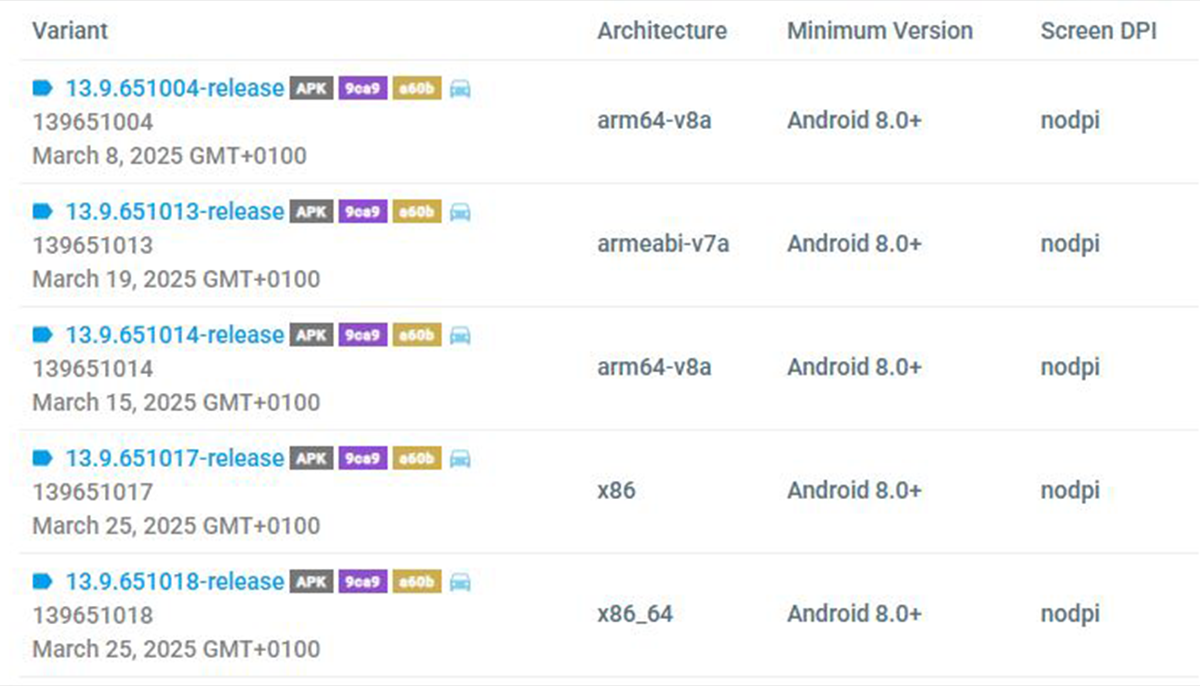Click the Screen DPI column header
The width and height of the screenshot is (1200, 686).
pyautogui.click(x=1099, y=31)
